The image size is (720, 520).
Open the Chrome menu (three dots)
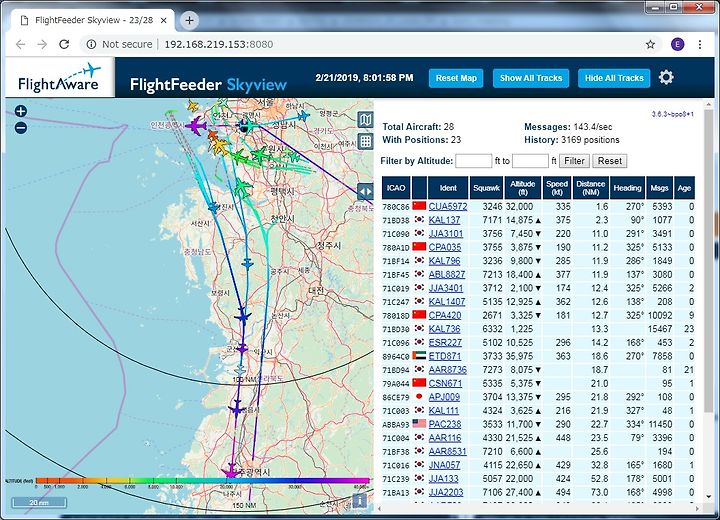pos(700,44)
